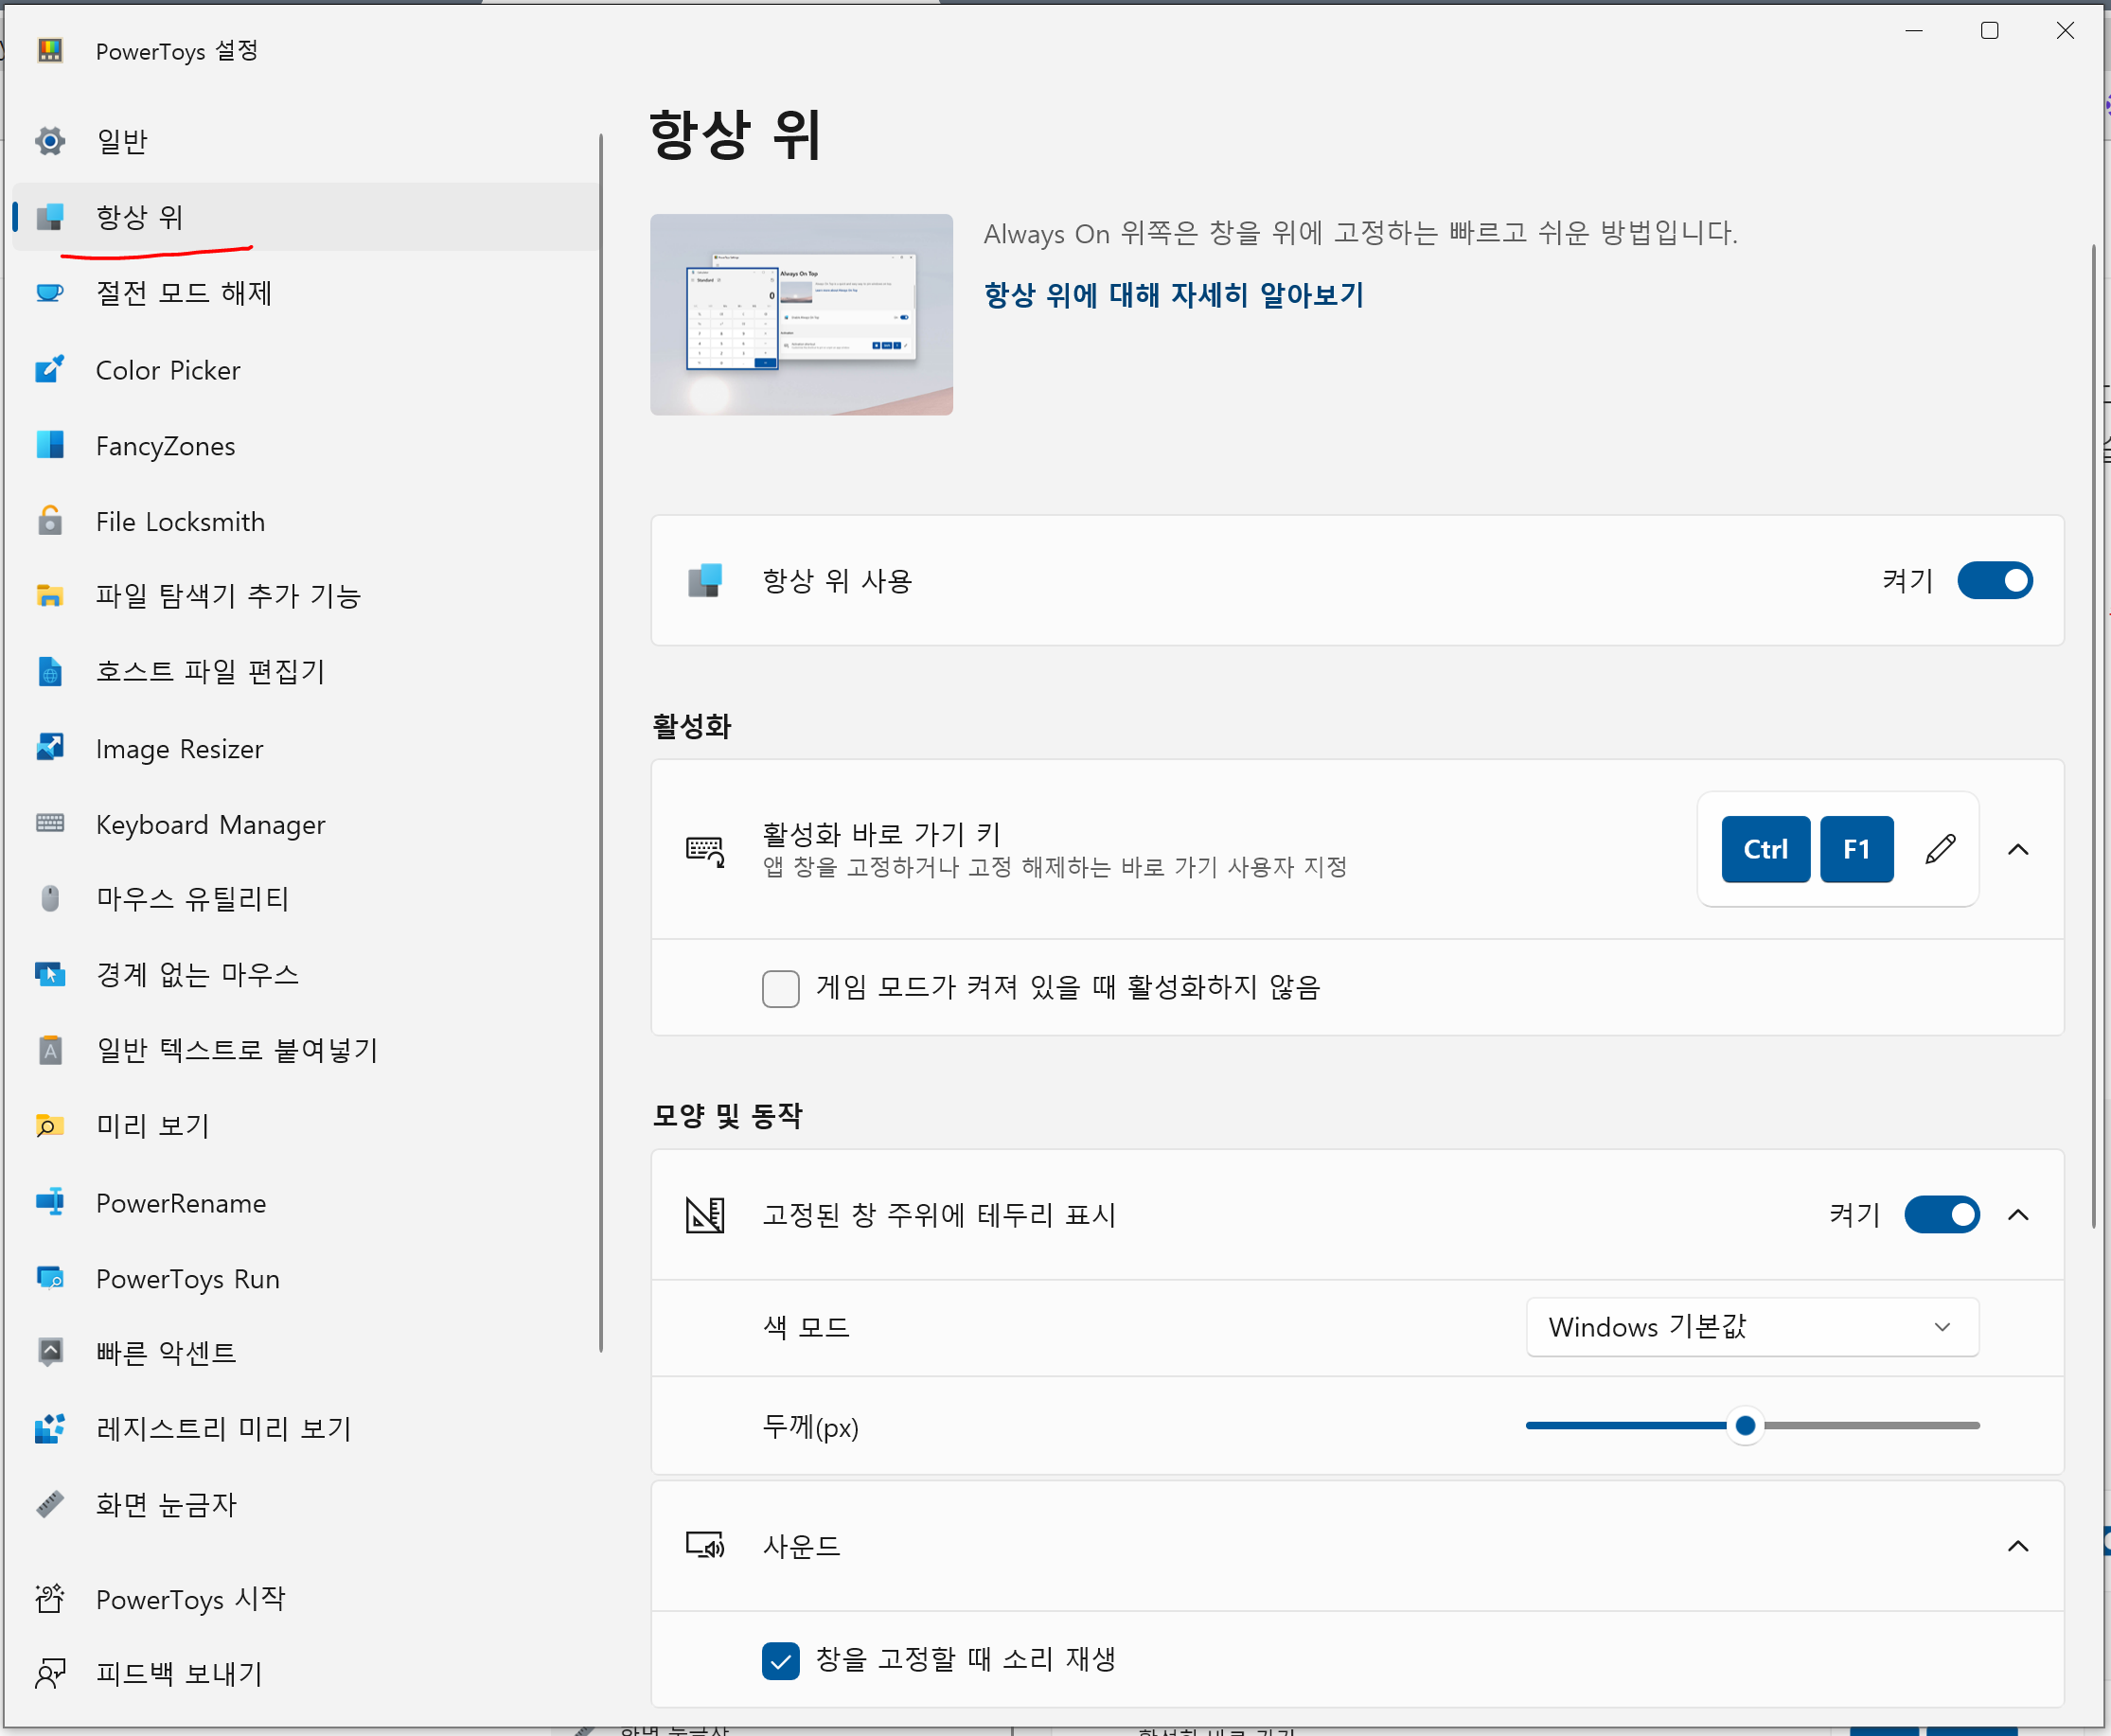The width and height of the screenshot is (2111, 1736).
Task: Edit the activation shortcut with the pencil icon
Action: (1940, 849)
